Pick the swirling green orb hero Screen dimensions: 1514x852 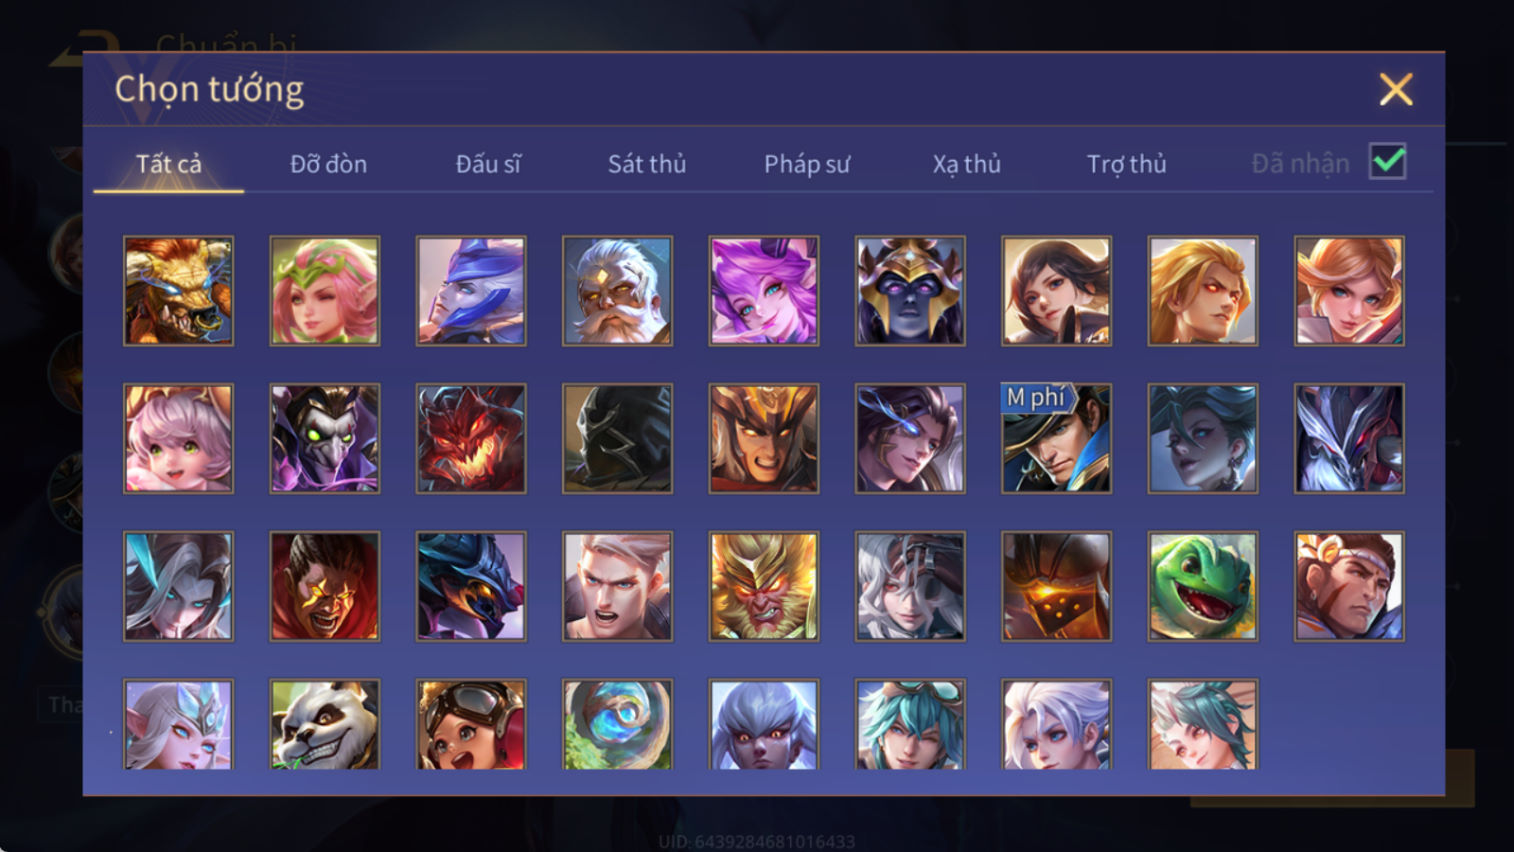[617, 724]
